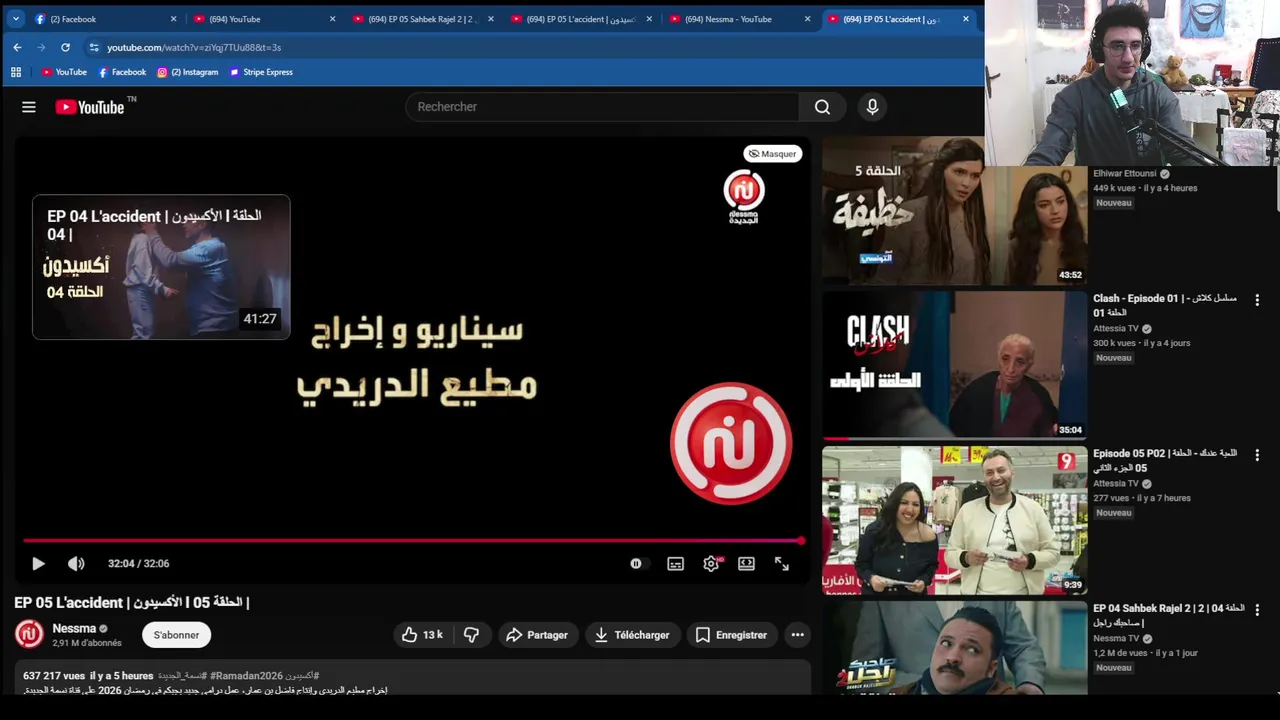View site information icon in address bar
Image resolution: width=1280 pixels, height=720 pixels.
click(94, 47)
